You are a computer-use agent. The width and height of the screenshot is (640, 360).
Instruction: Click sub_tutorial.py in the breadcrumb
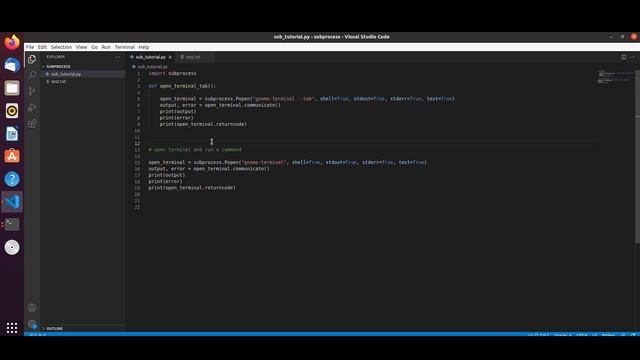[152, 67]
